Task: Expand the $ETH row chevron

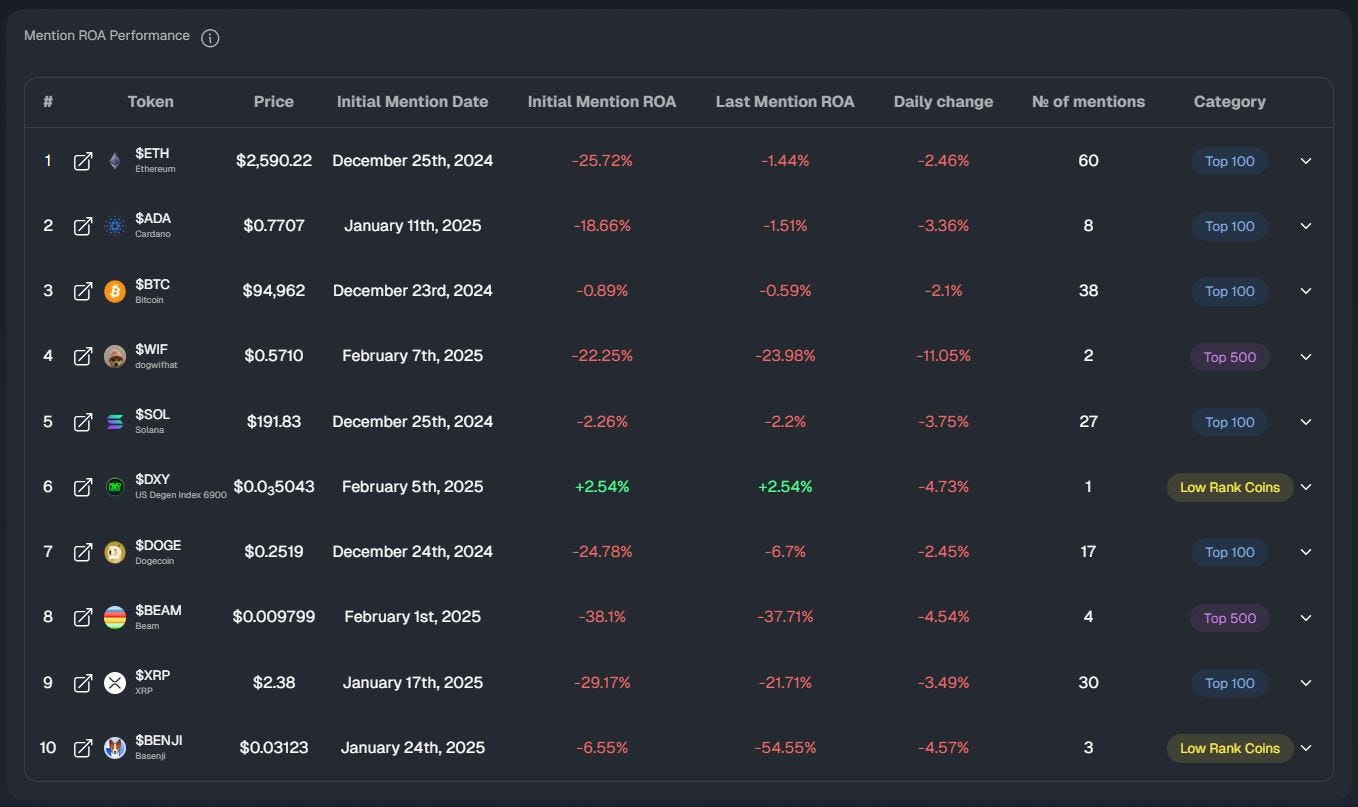Action: click(x=1305, y=161)
